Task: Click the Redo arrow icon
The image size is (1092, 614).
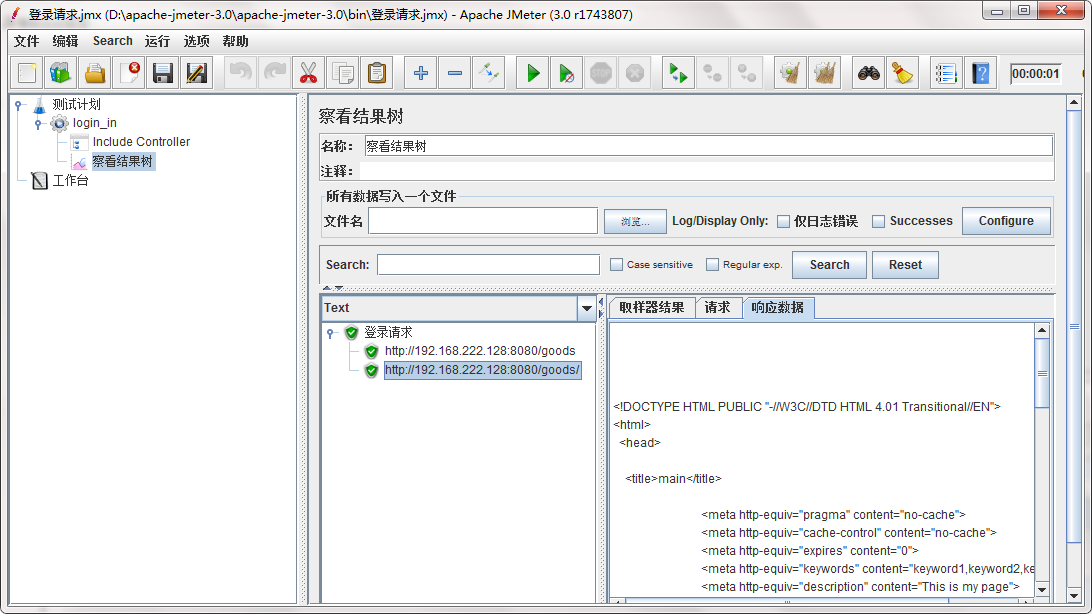Action: 275,72
